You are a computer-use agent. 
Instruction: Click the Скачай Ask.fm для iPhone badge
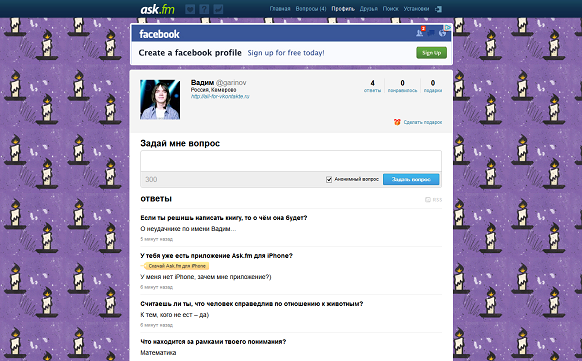click(x=175, y=266)
